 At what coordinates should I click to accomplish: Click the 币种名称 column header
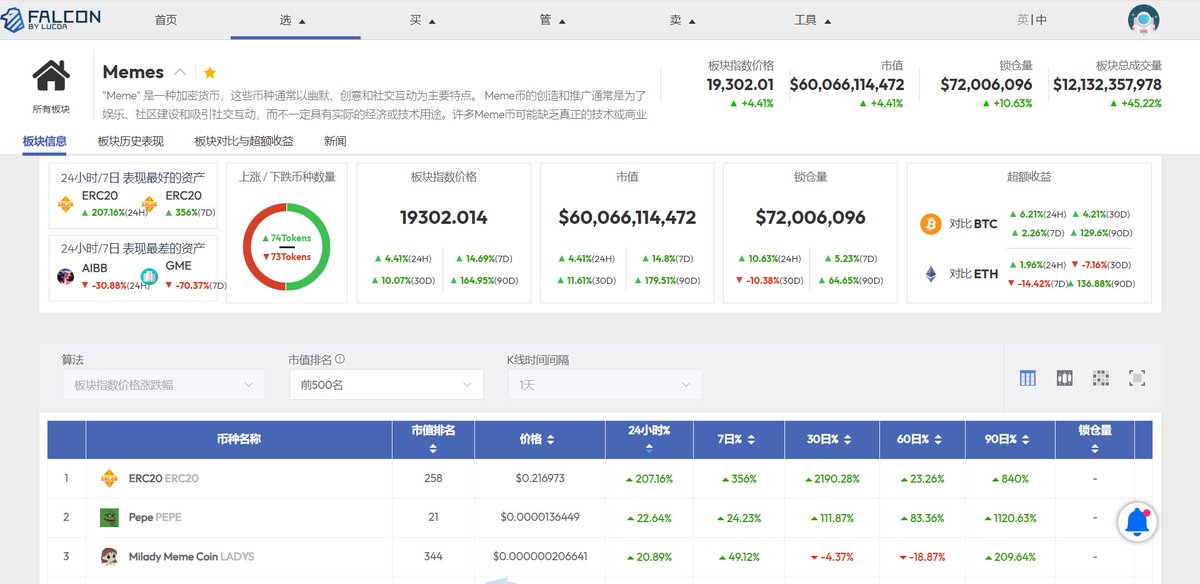tap(238, 439)
